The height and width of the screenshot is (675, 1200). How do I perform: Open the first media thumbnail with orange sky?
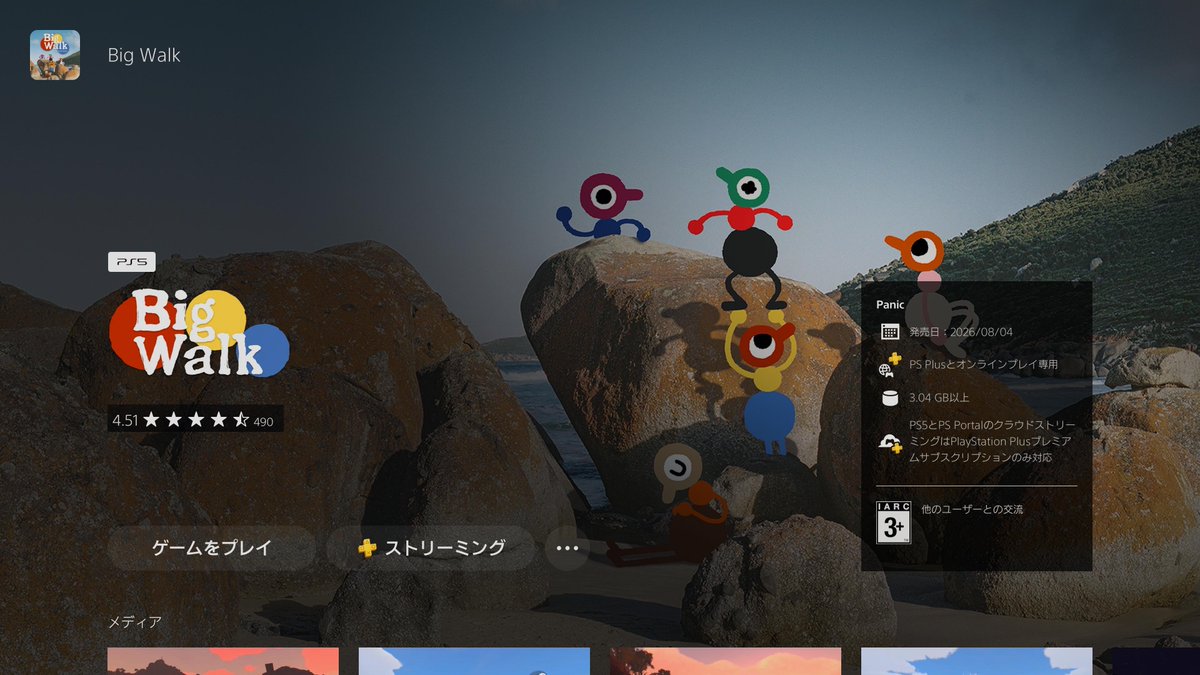click(x=223, y=661)
